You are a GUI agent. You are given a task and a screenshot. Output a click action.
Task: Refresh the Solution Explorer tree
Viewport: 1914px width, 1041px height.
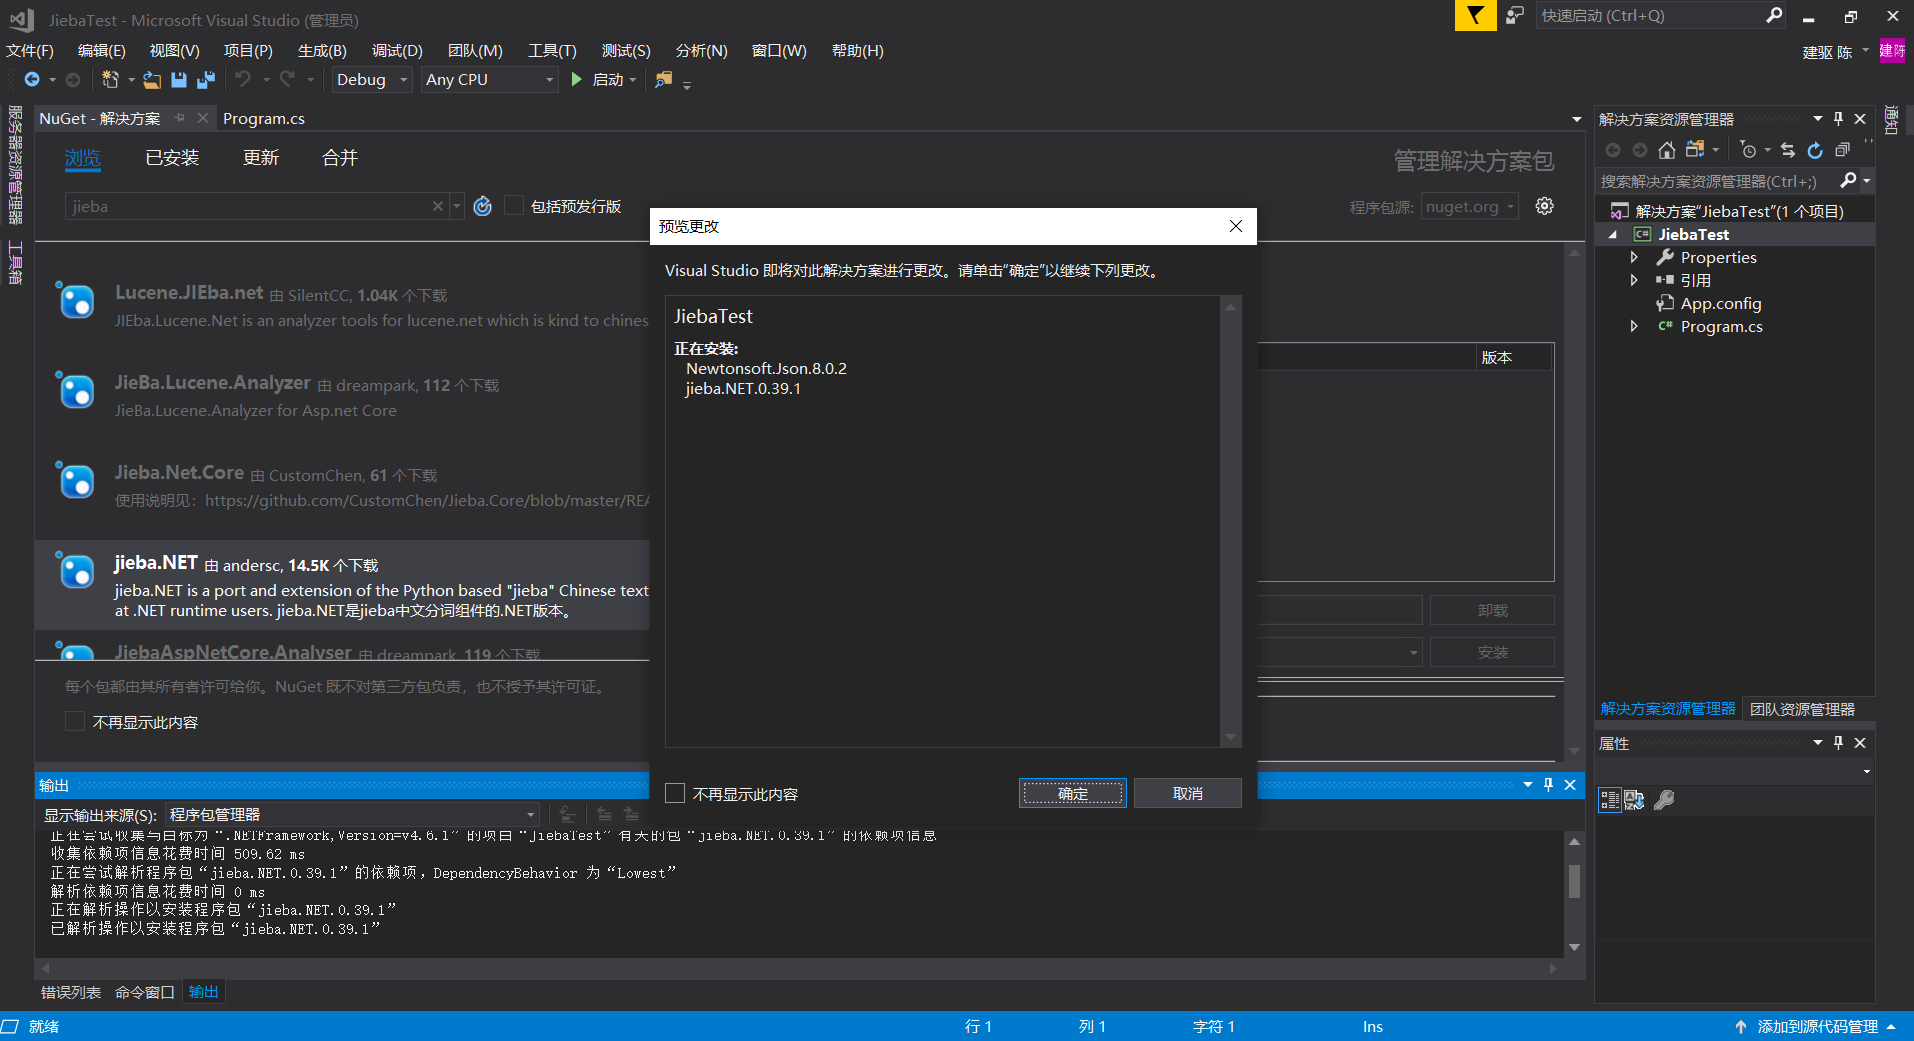pos(1815,150)
